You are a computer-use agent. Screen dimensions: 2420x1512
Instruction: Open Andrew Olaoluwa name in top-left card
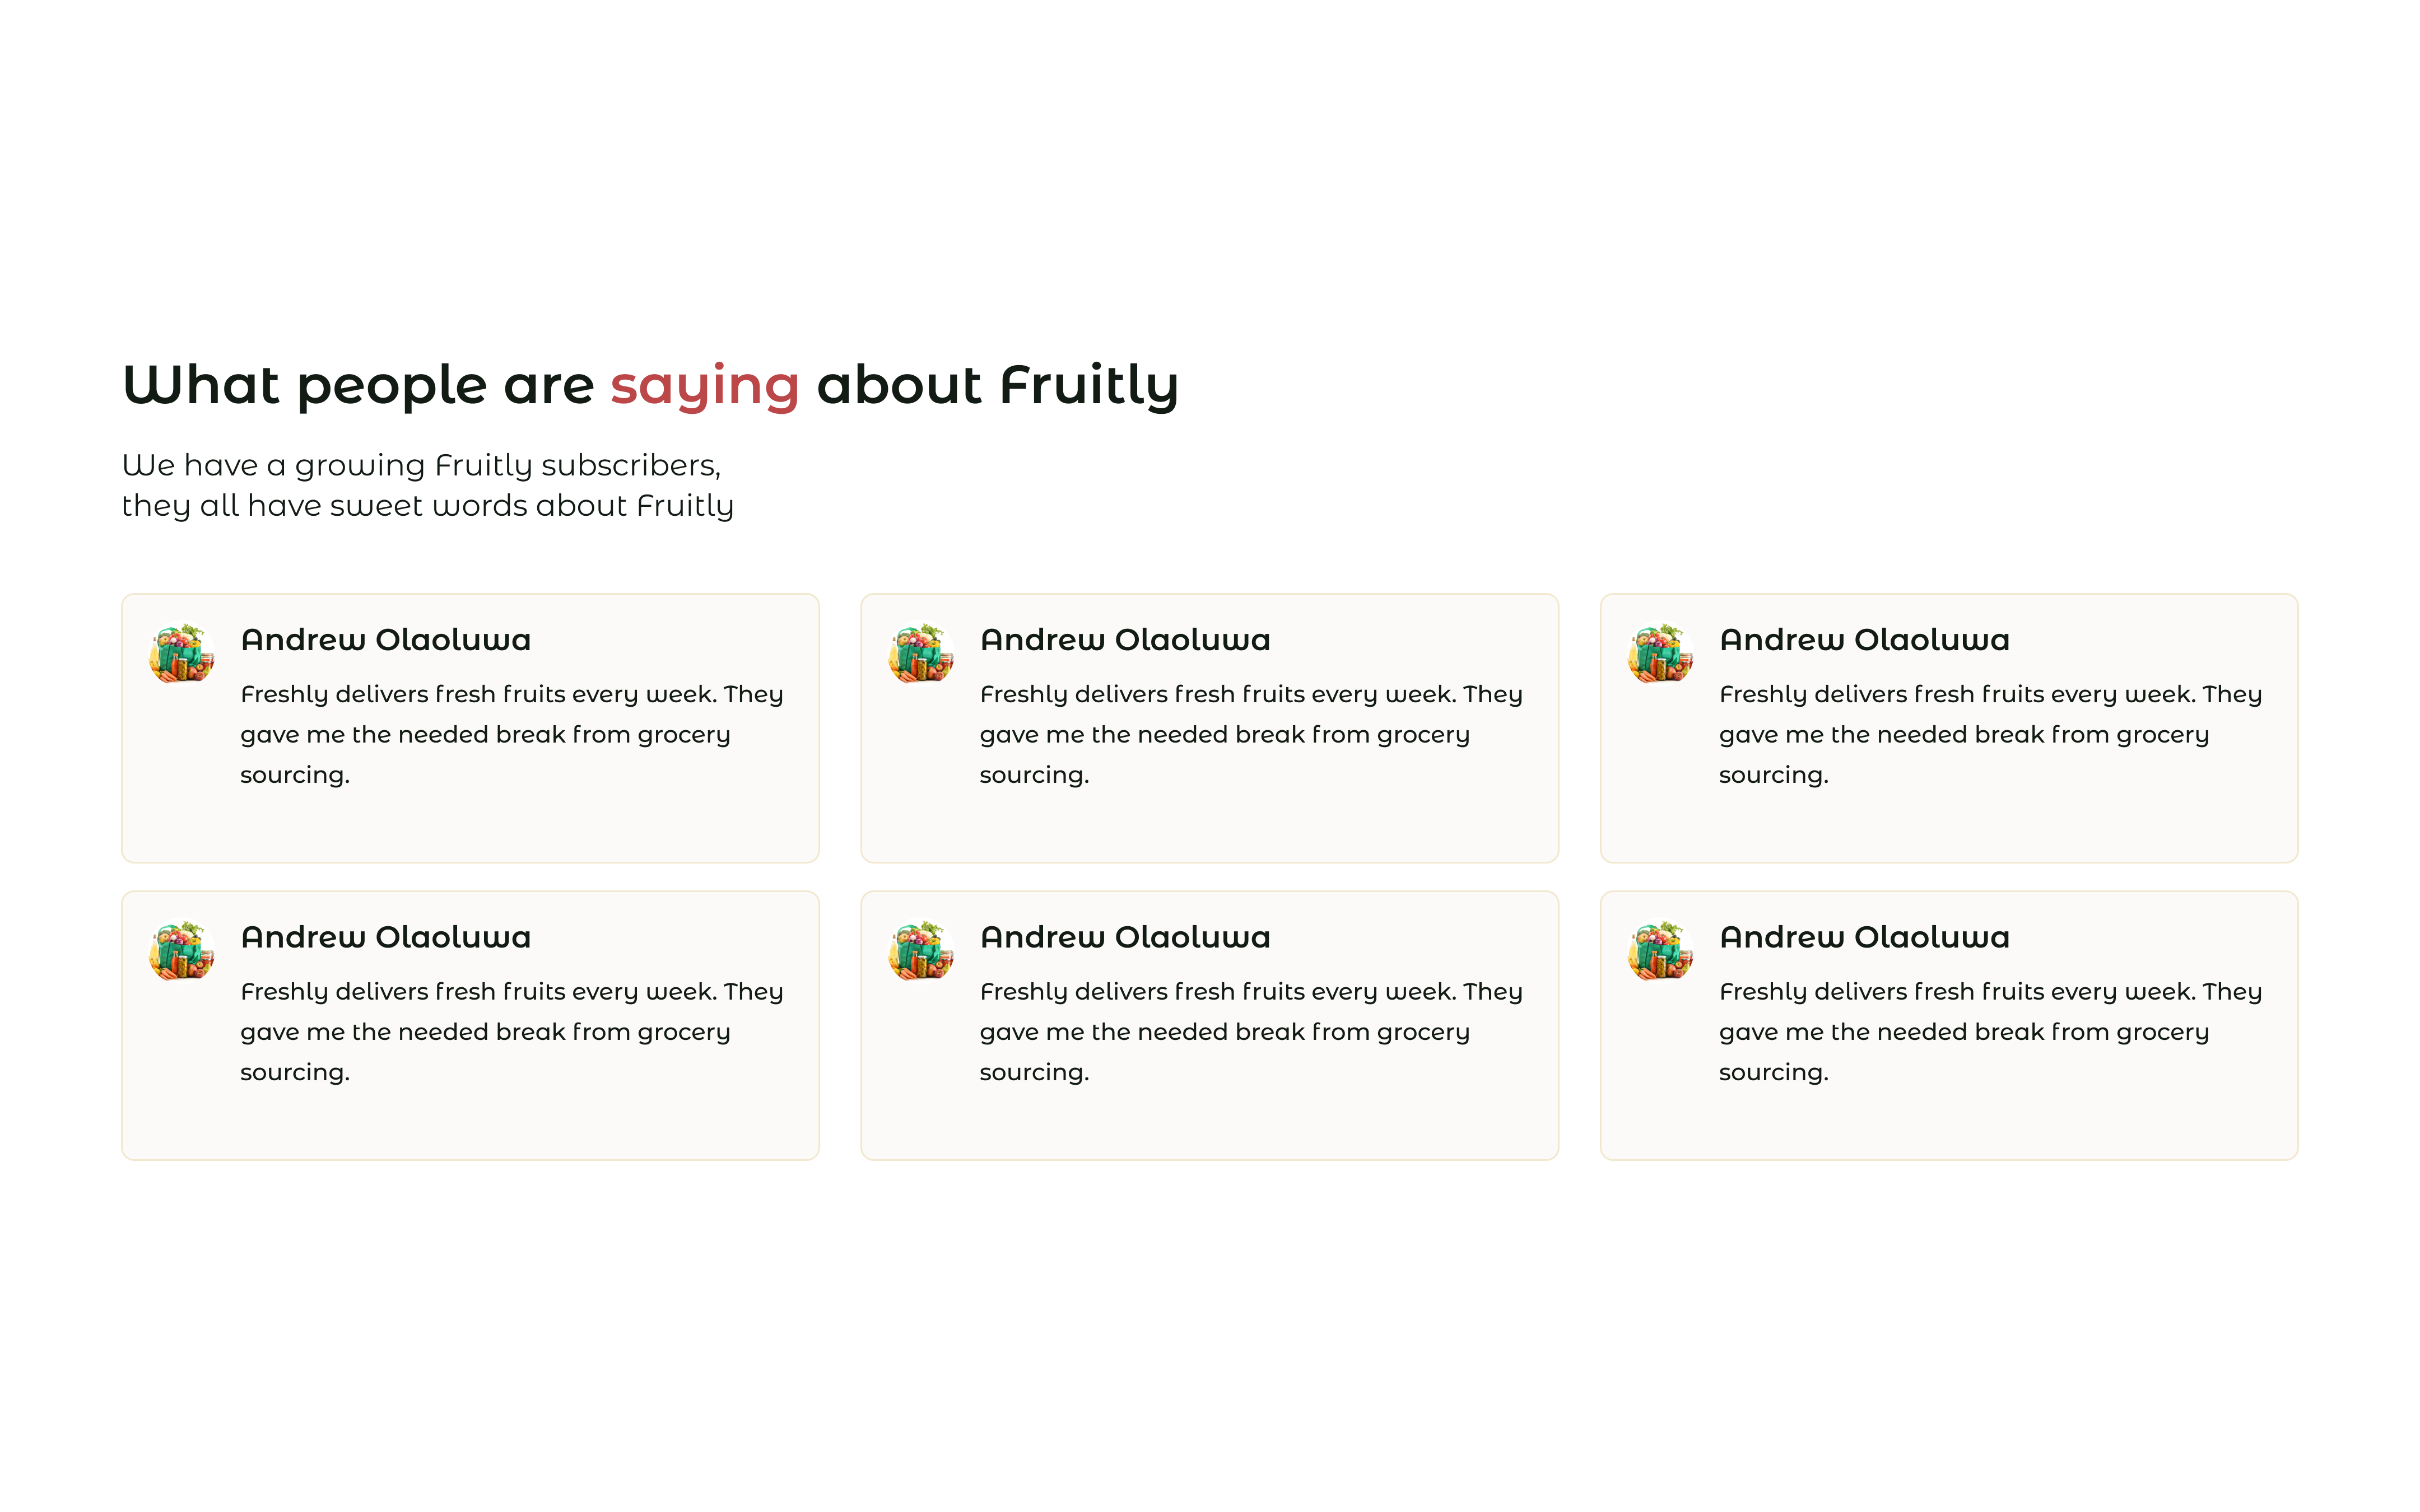386,640
